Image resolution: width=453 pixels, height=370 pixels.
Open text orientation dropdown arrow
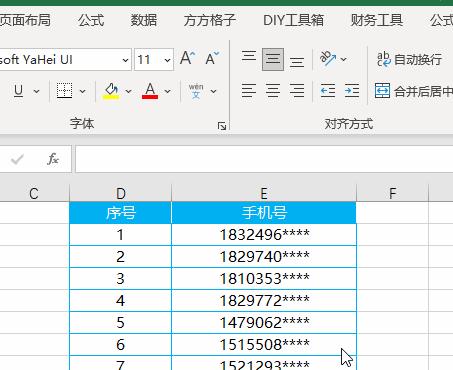click(x=344, y=60)
